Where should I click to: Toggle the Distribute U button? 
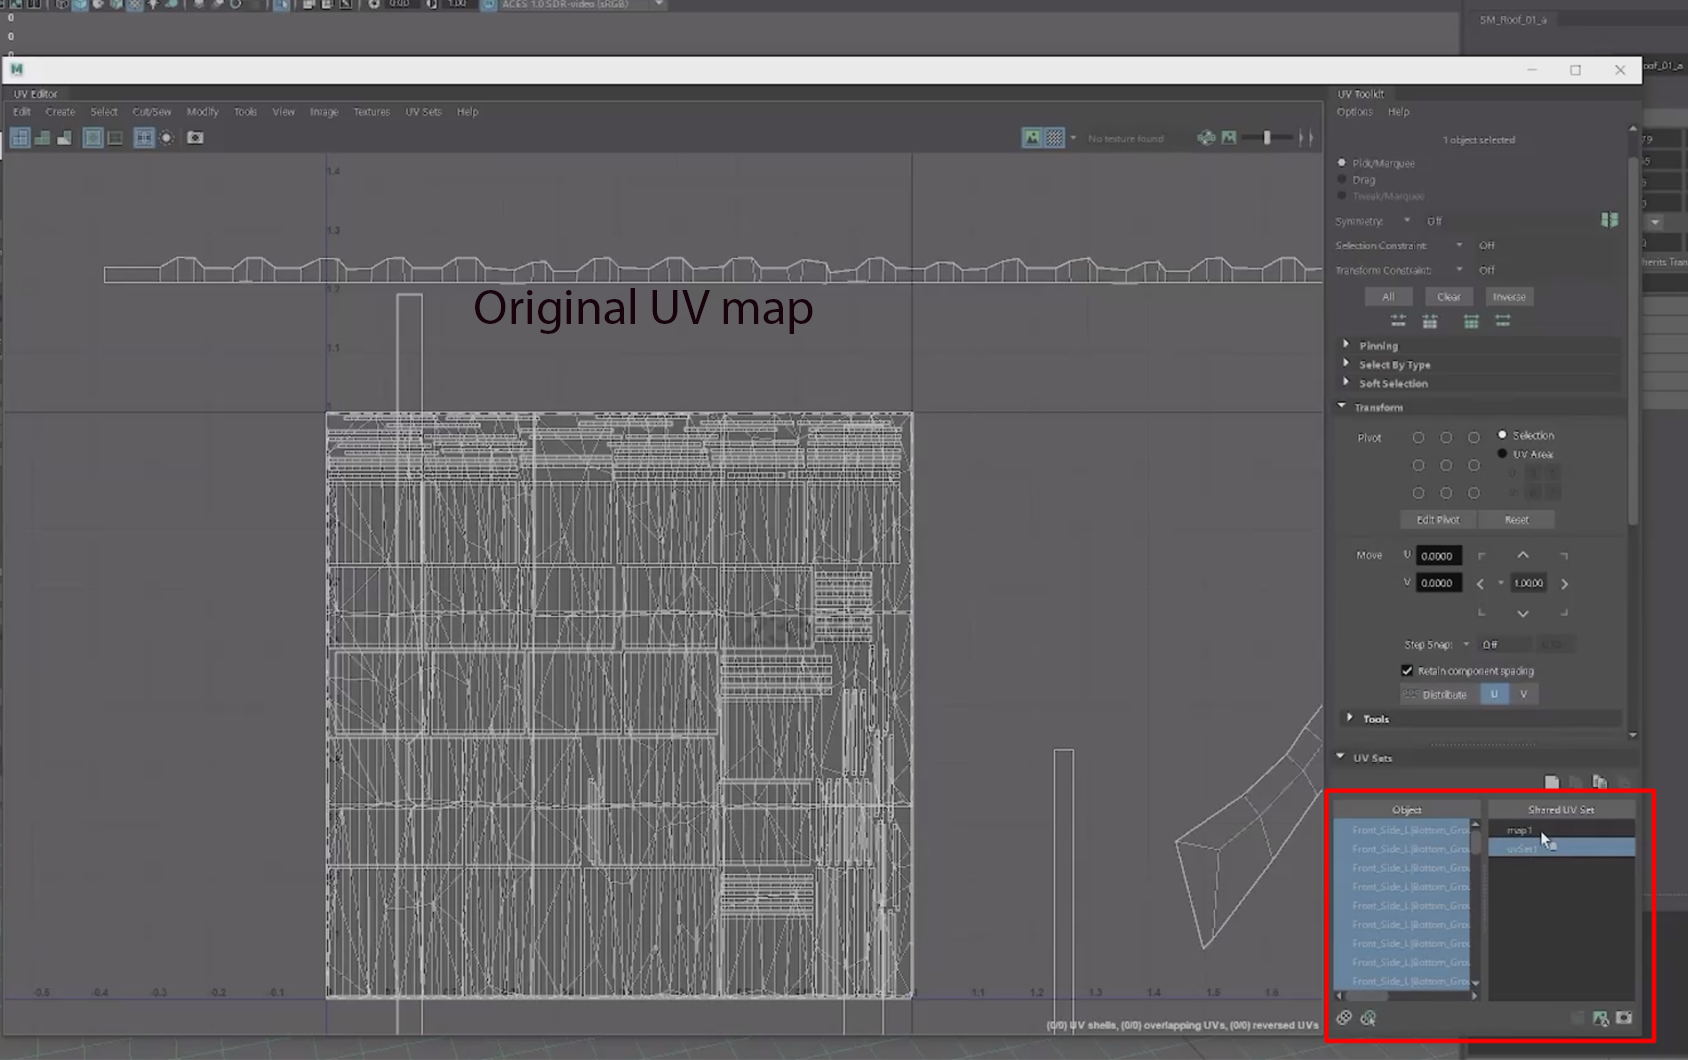1494,694
